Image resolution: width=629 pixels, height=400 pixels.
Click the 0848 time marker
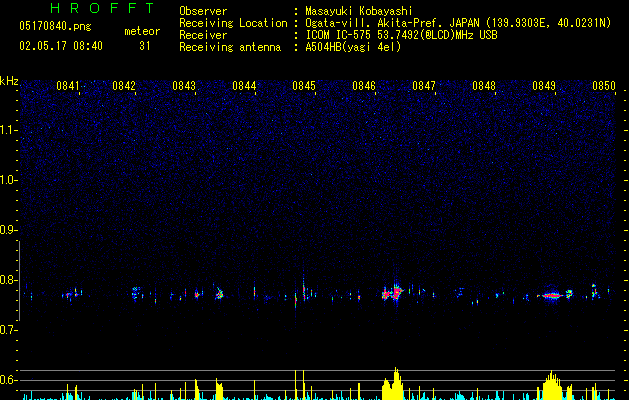484,85
